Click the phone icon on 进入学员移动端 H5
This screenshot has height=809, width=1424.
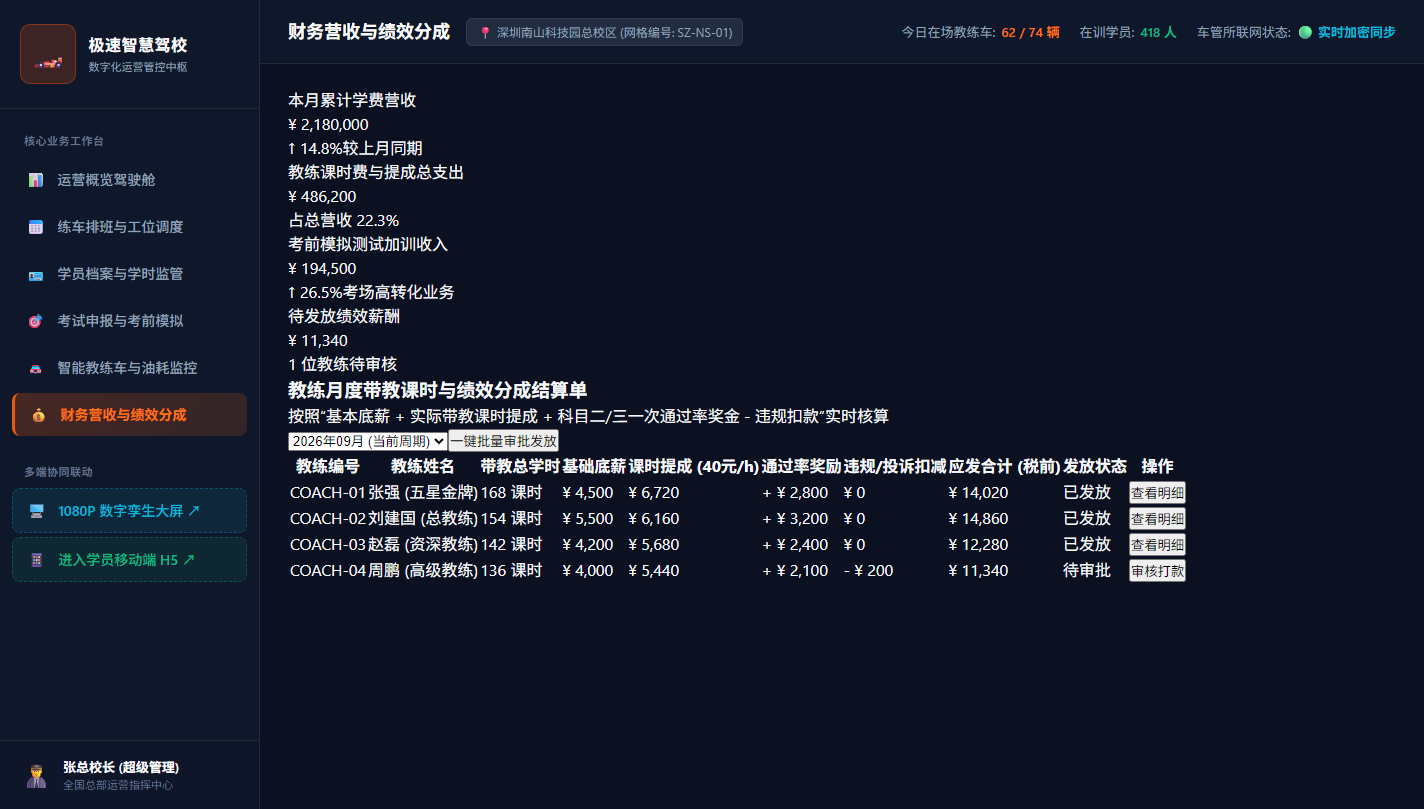click(x=37, y=560)
